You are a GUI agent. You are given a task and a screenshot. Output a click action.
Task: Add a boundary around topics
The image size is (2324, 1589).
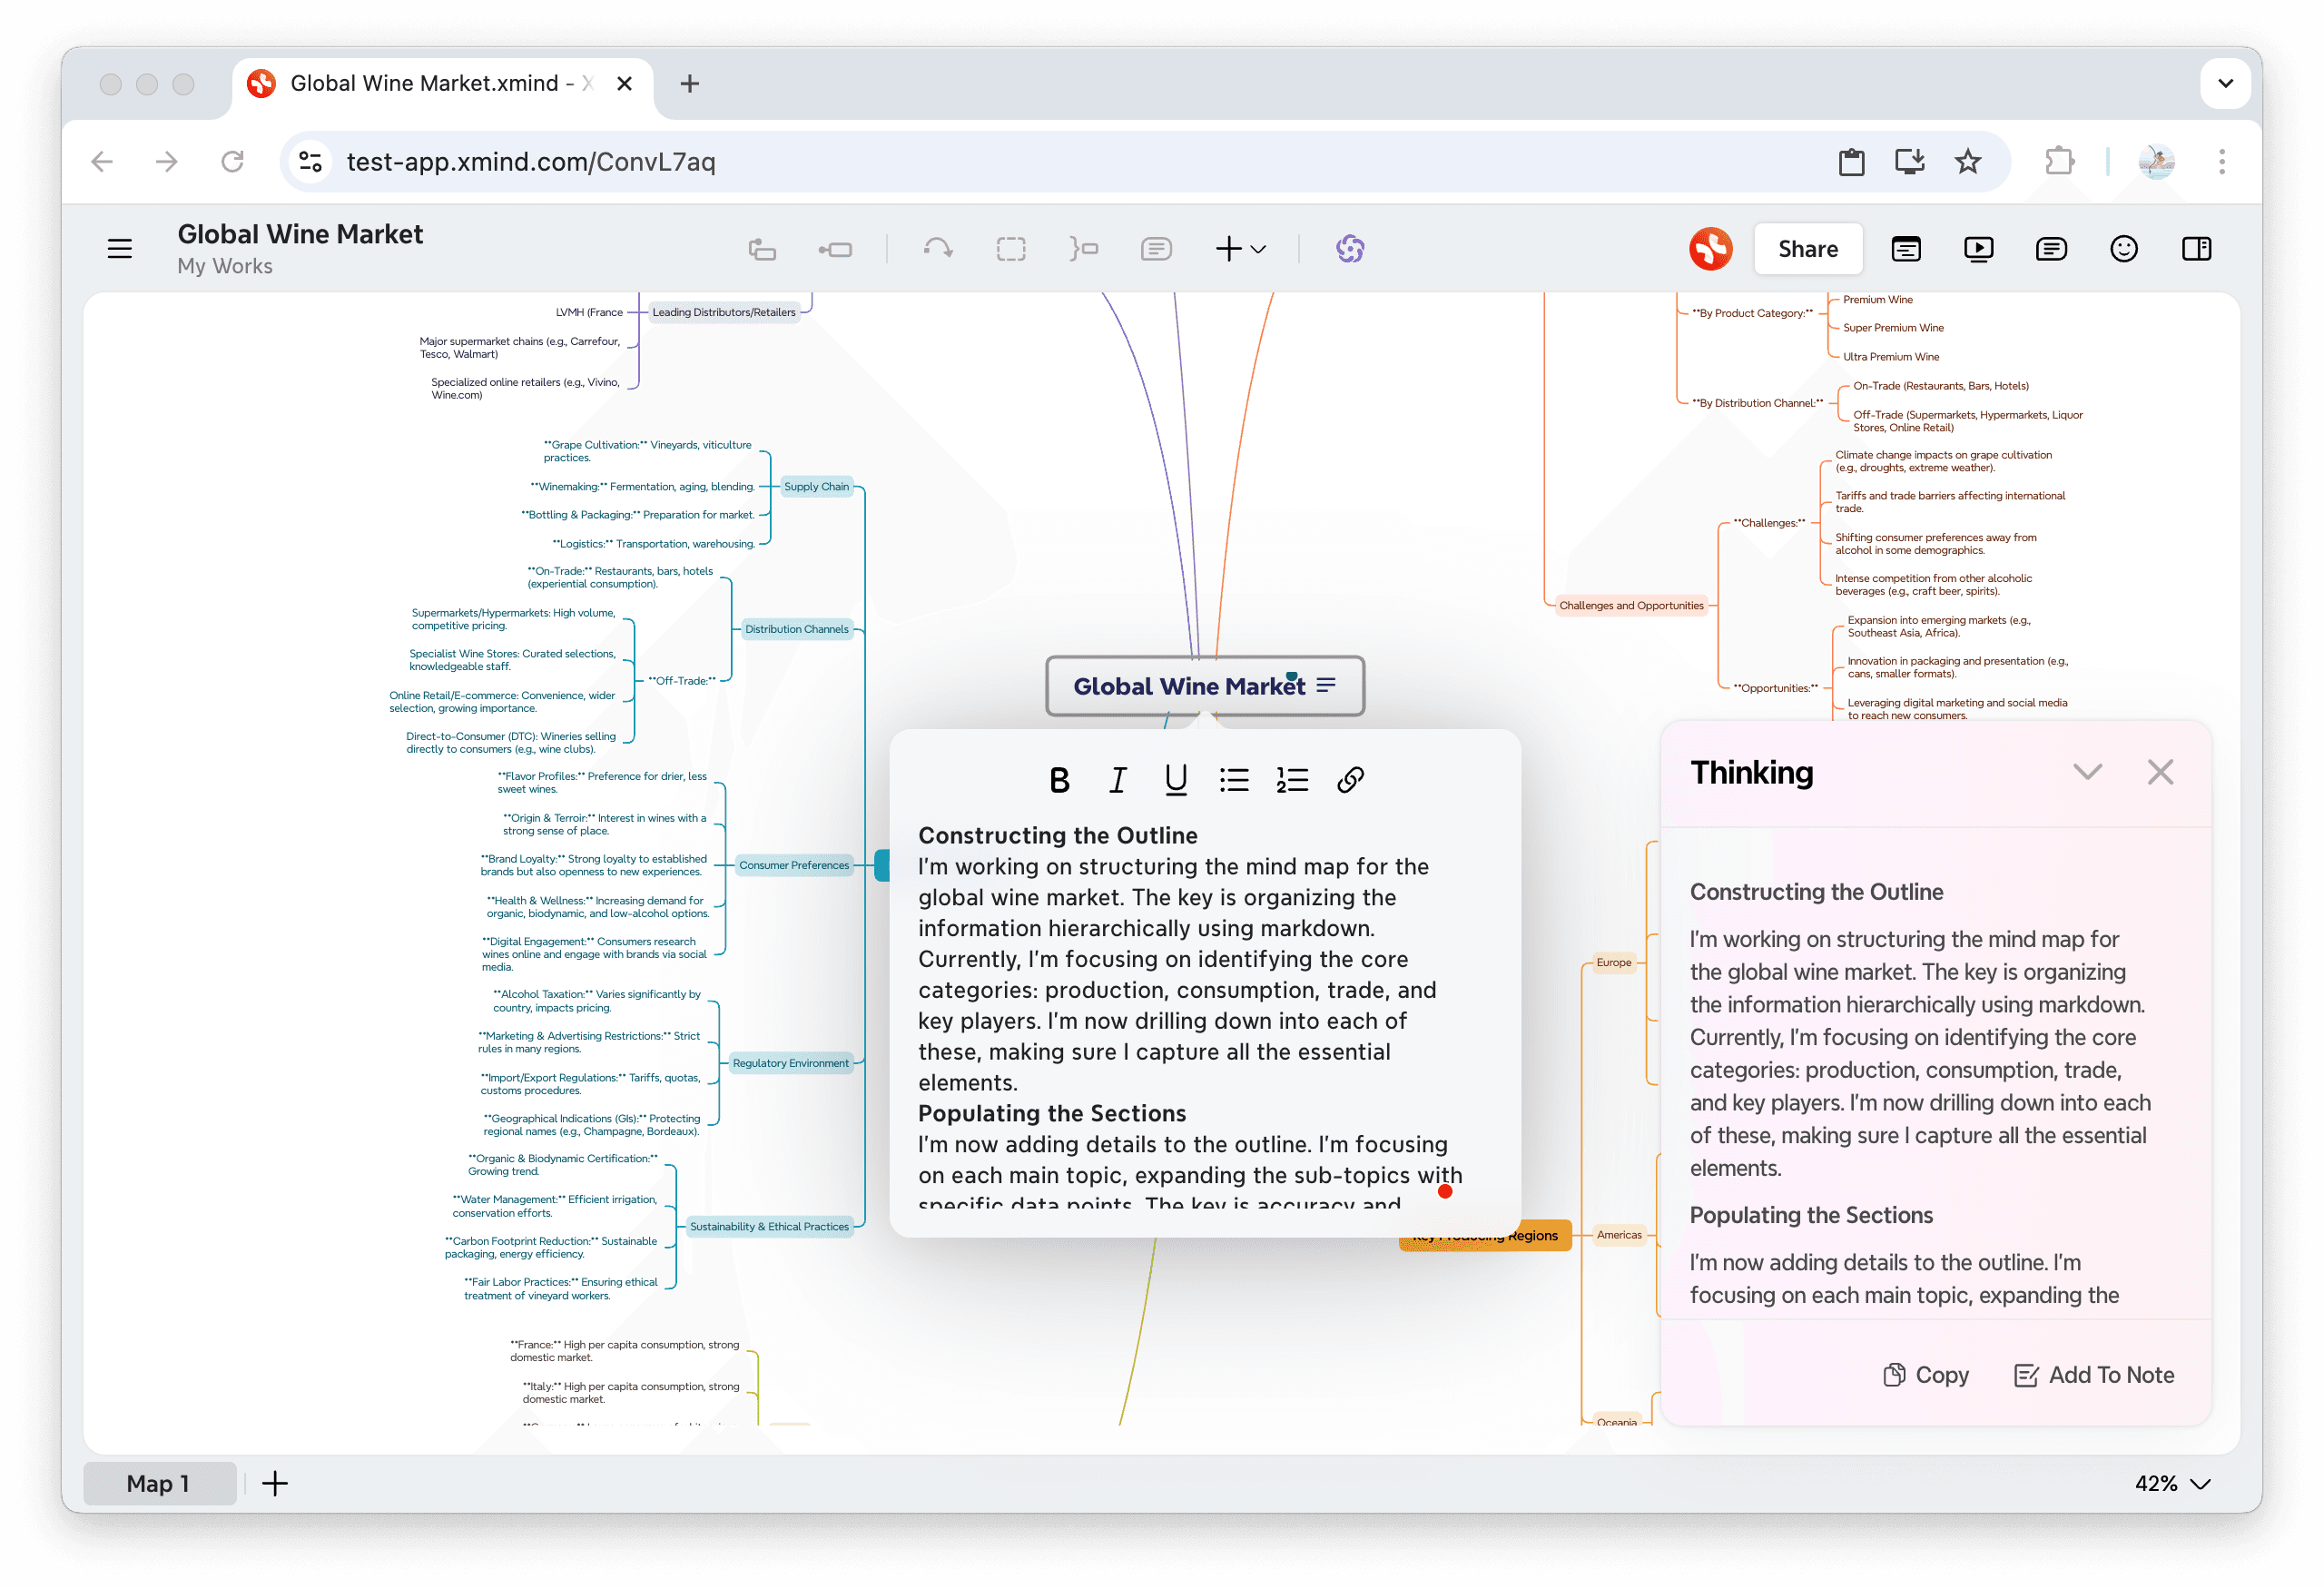(x=1011, y=248)
